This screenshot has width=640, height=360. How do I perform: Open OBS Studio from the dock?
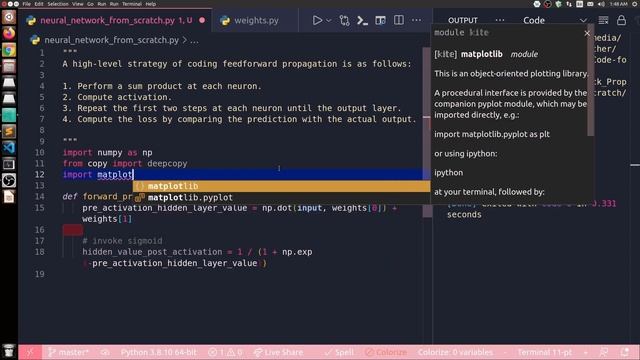click(x=9, y=180)
